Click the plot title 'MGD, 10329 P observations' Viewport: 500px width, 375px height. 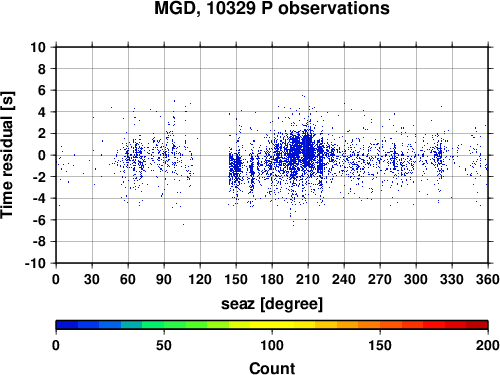click(272, 8)
